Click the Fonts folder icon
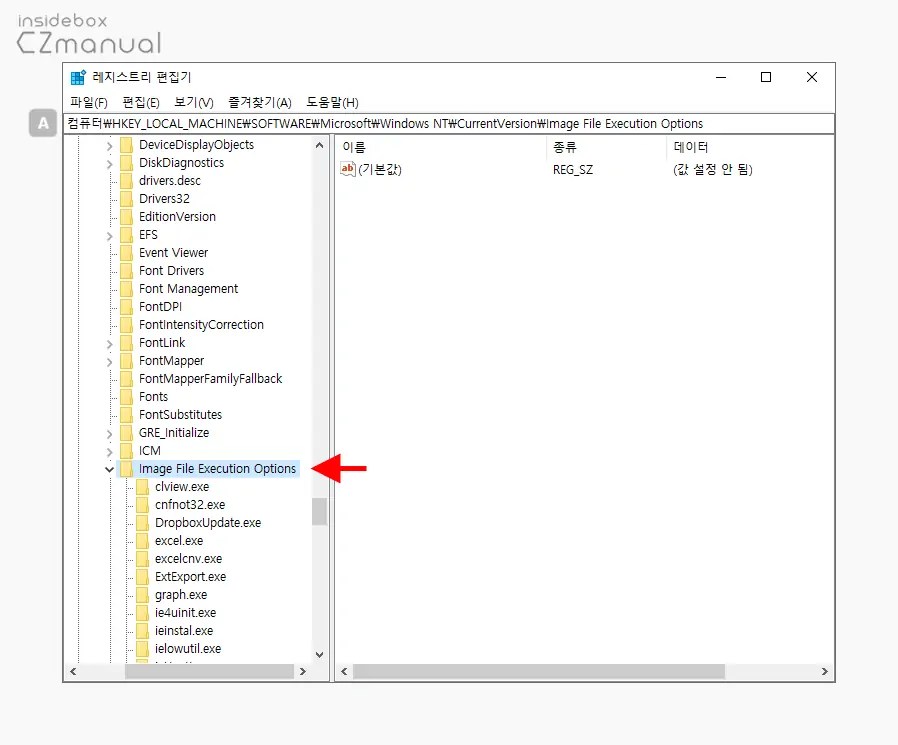 (127, 397)
